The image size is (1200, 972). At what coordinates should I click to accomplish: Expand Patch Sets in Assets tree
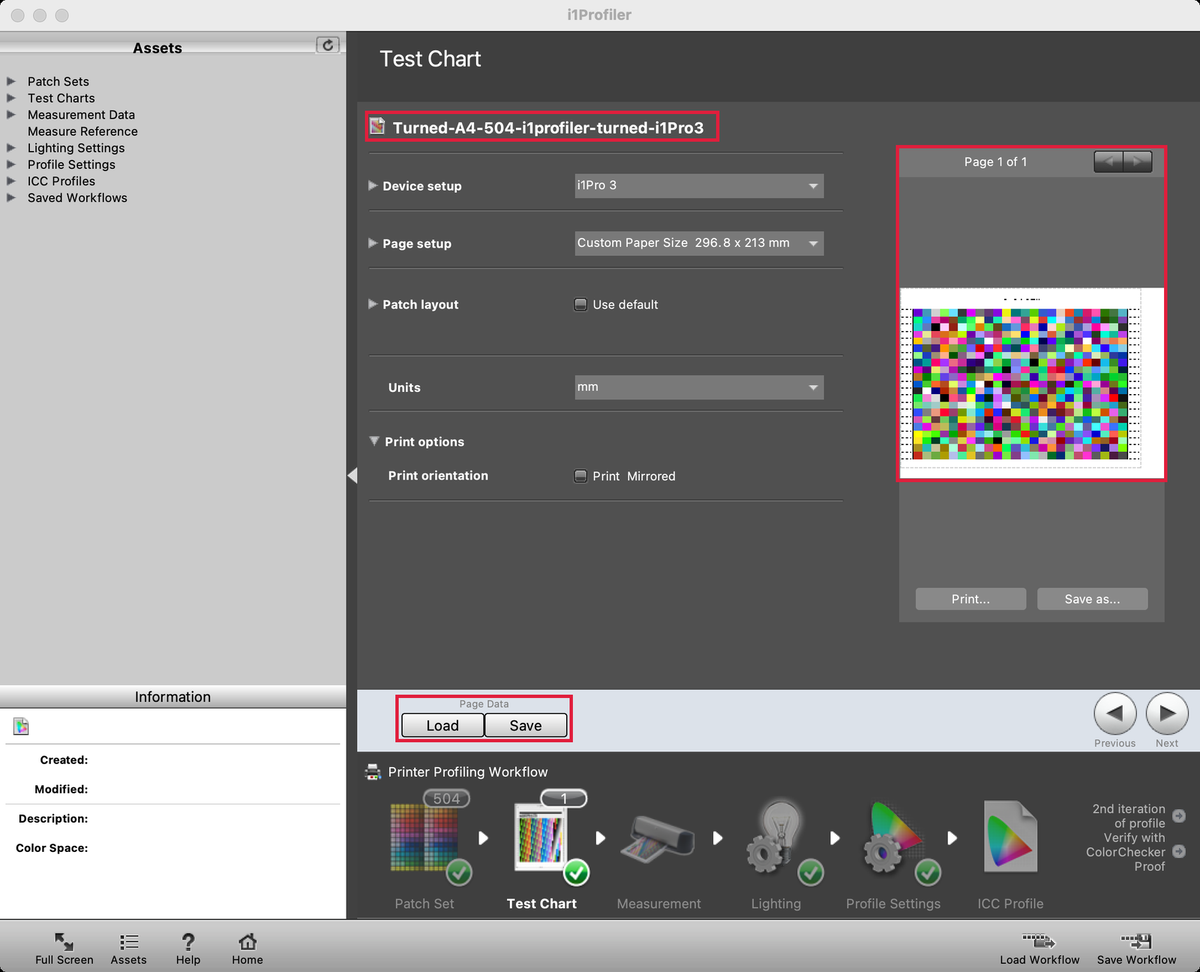pos(11,81)
